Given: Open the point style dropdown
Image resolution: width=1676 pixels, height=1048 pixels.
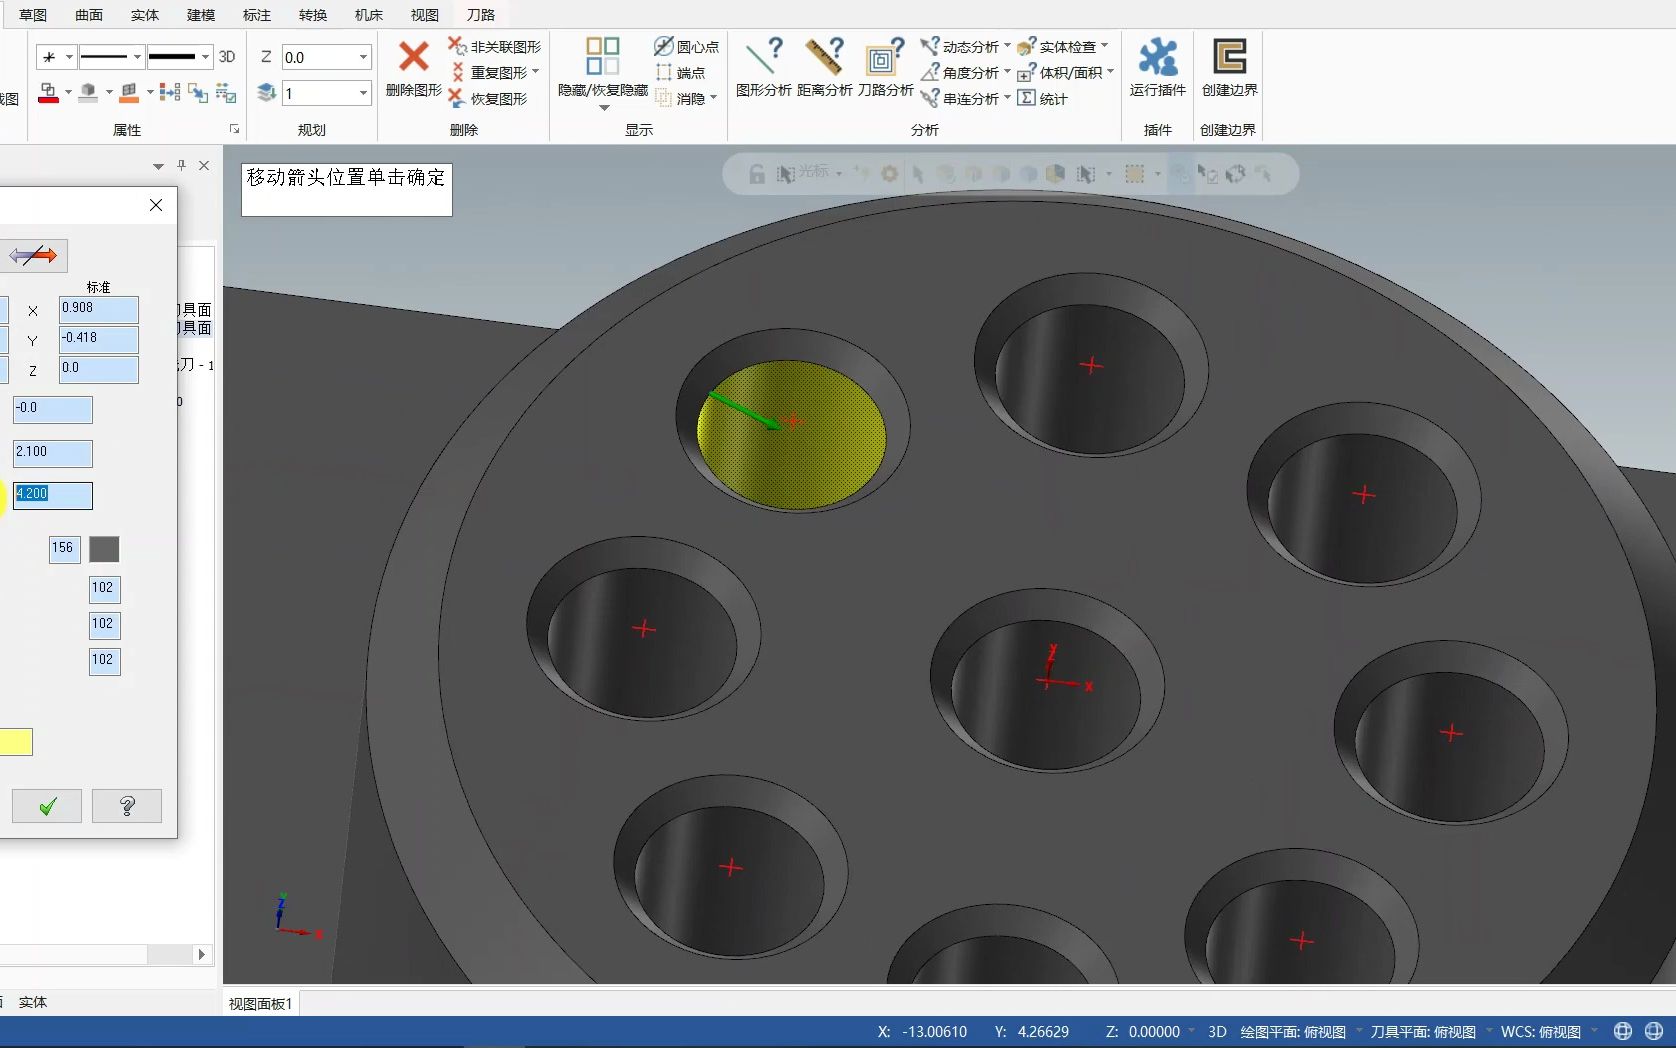Looking at the screenshot, I should 69,57.
